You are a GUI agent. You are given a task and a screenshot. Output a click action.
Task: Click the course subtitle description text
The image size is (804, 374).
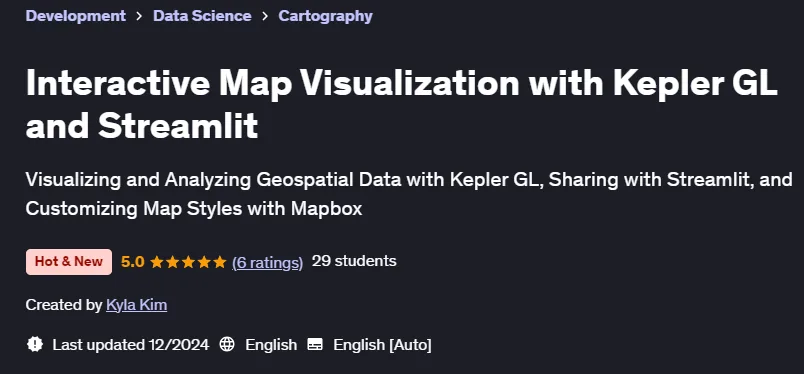tap(409, 194)
